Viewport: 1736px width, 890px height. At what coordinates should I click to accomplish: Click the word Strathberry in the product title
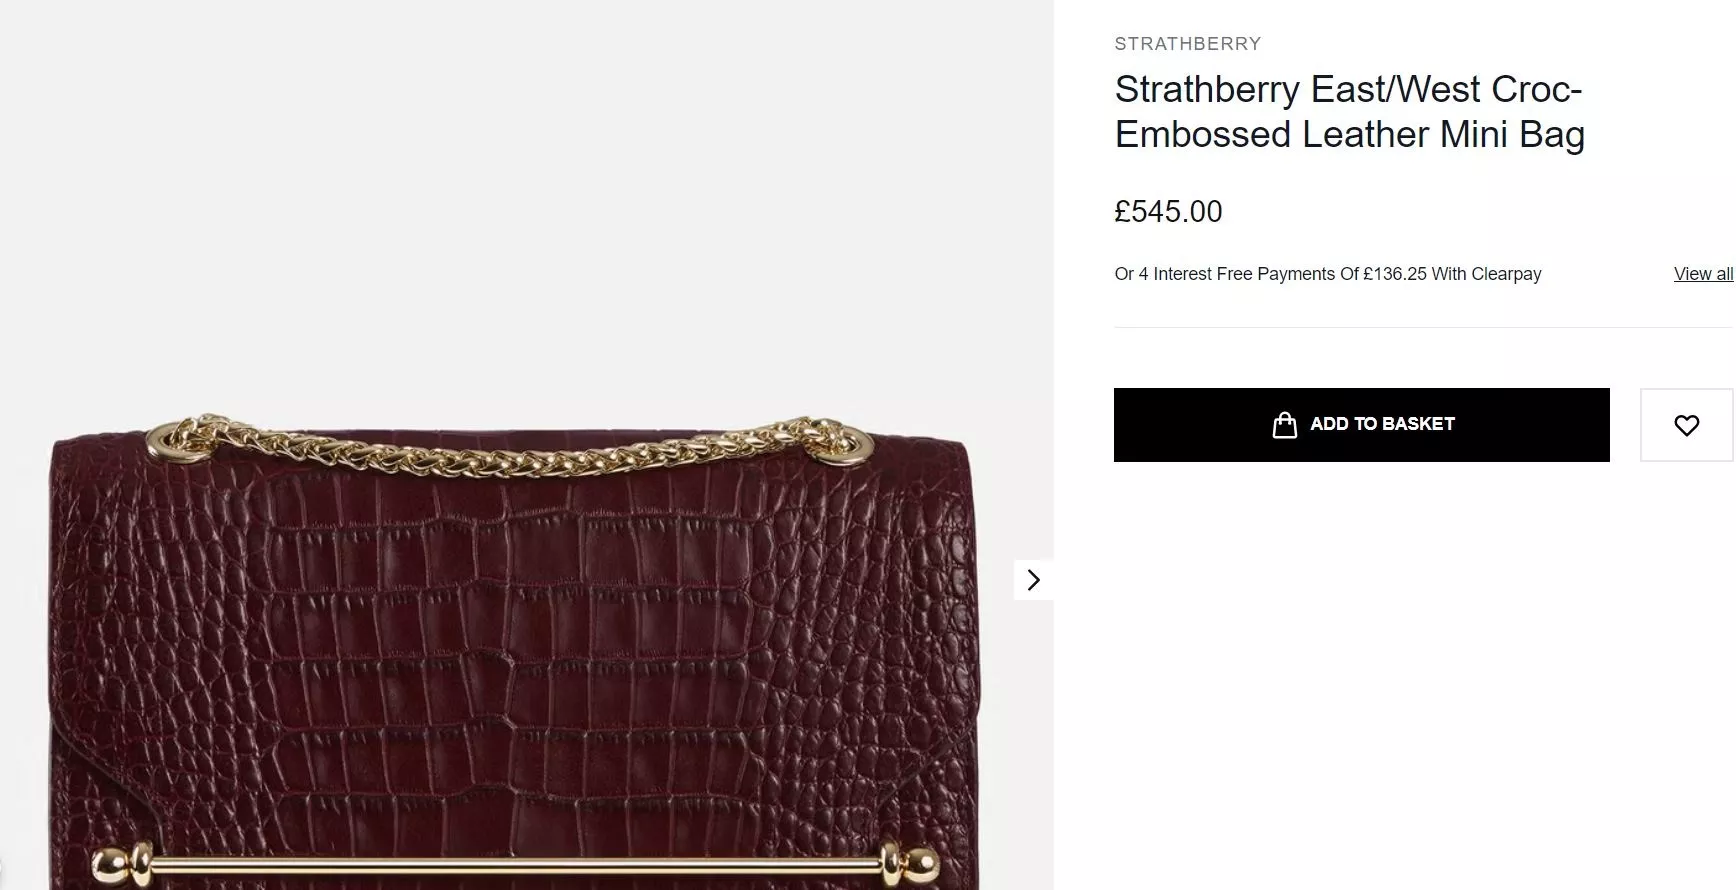(x=1206, y=90)
